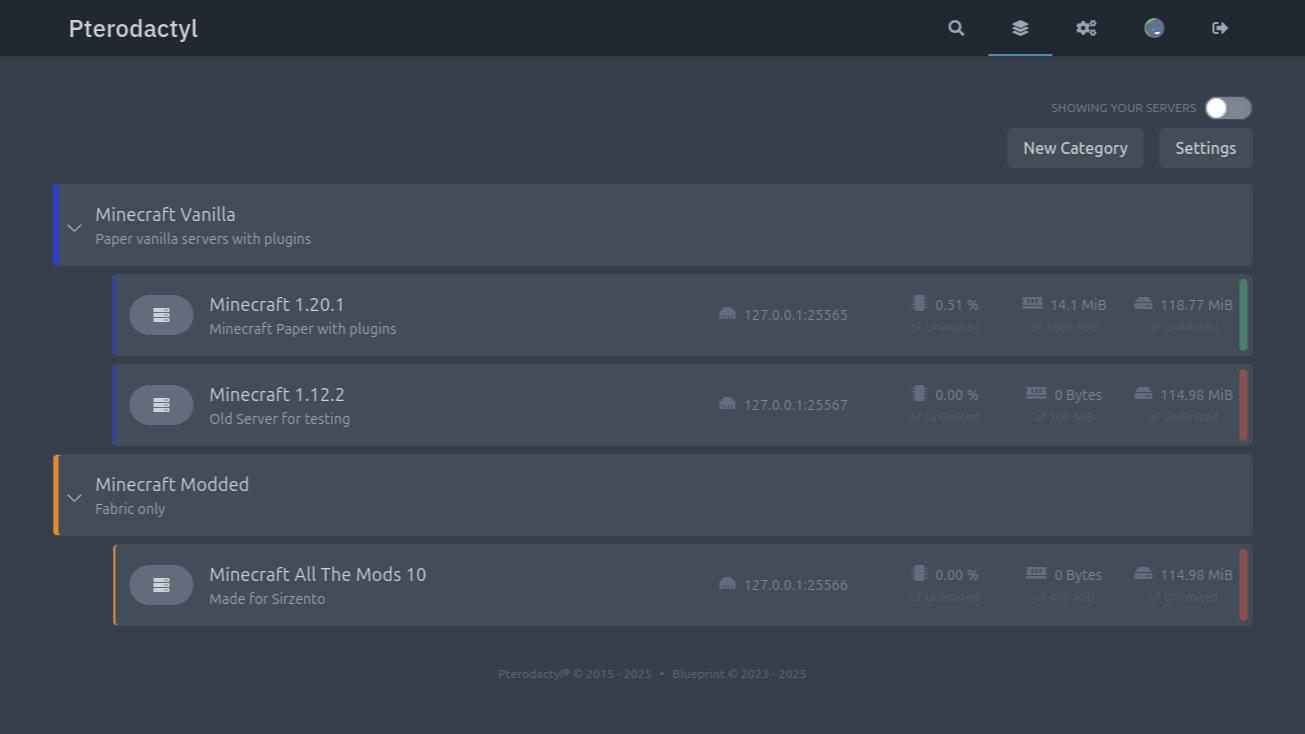The width and height of the screenshot is (1305, 734).
Task: Open the search icon in top navigation
Action: pos(956,28)
